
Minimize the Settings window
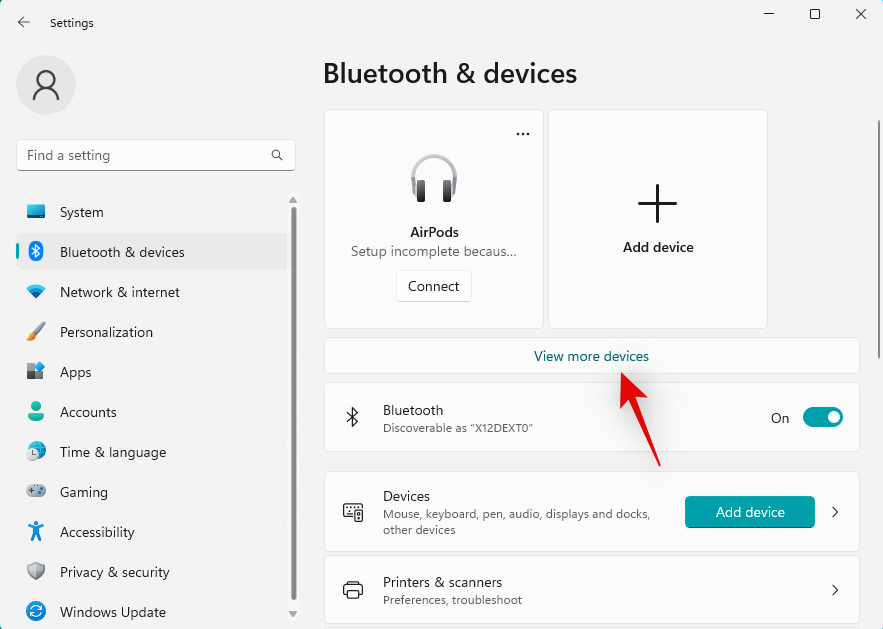coord(769,14)
